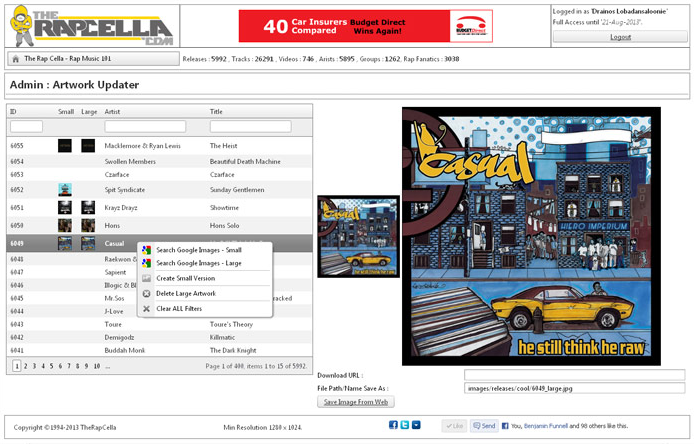Sort grid by Title column header
Screen dimensions: 694x444
pos(216,112)
